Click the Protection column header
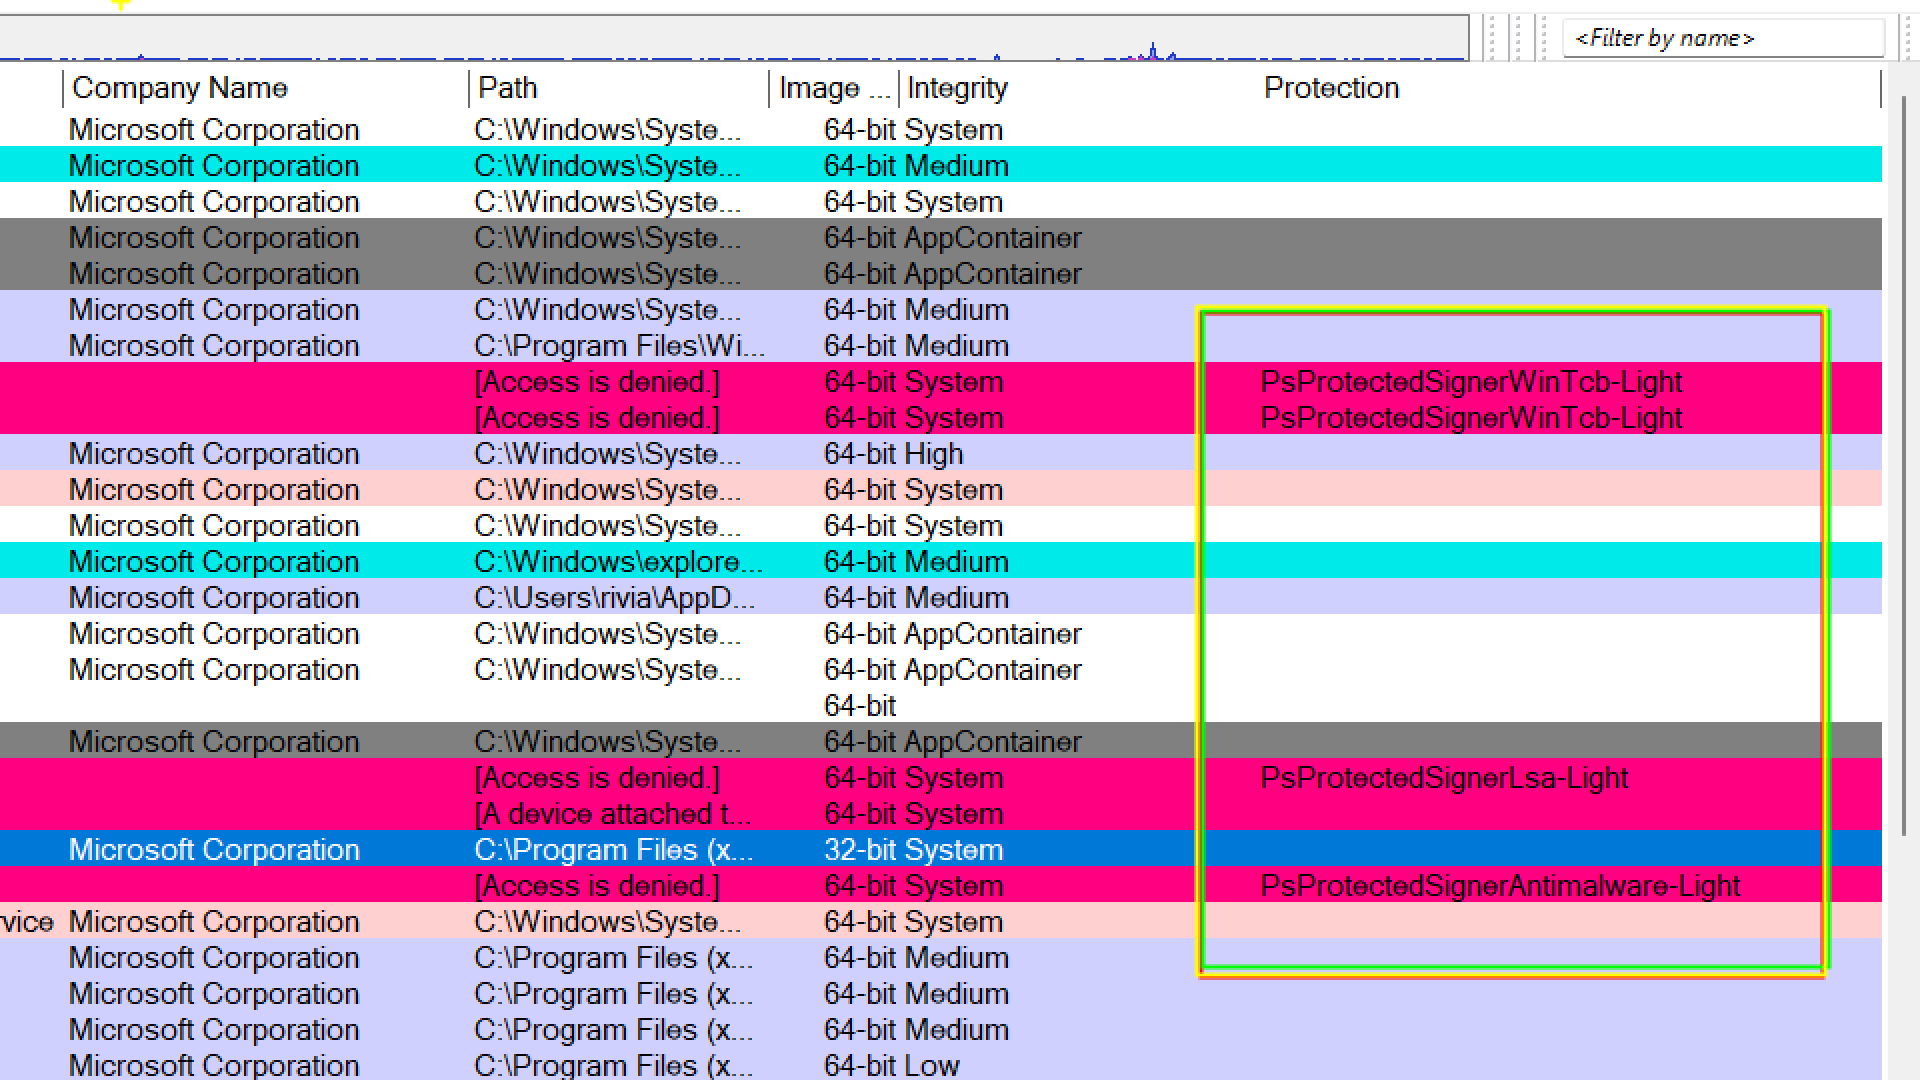The image size is (1920, 1080). pos(1331,88)
